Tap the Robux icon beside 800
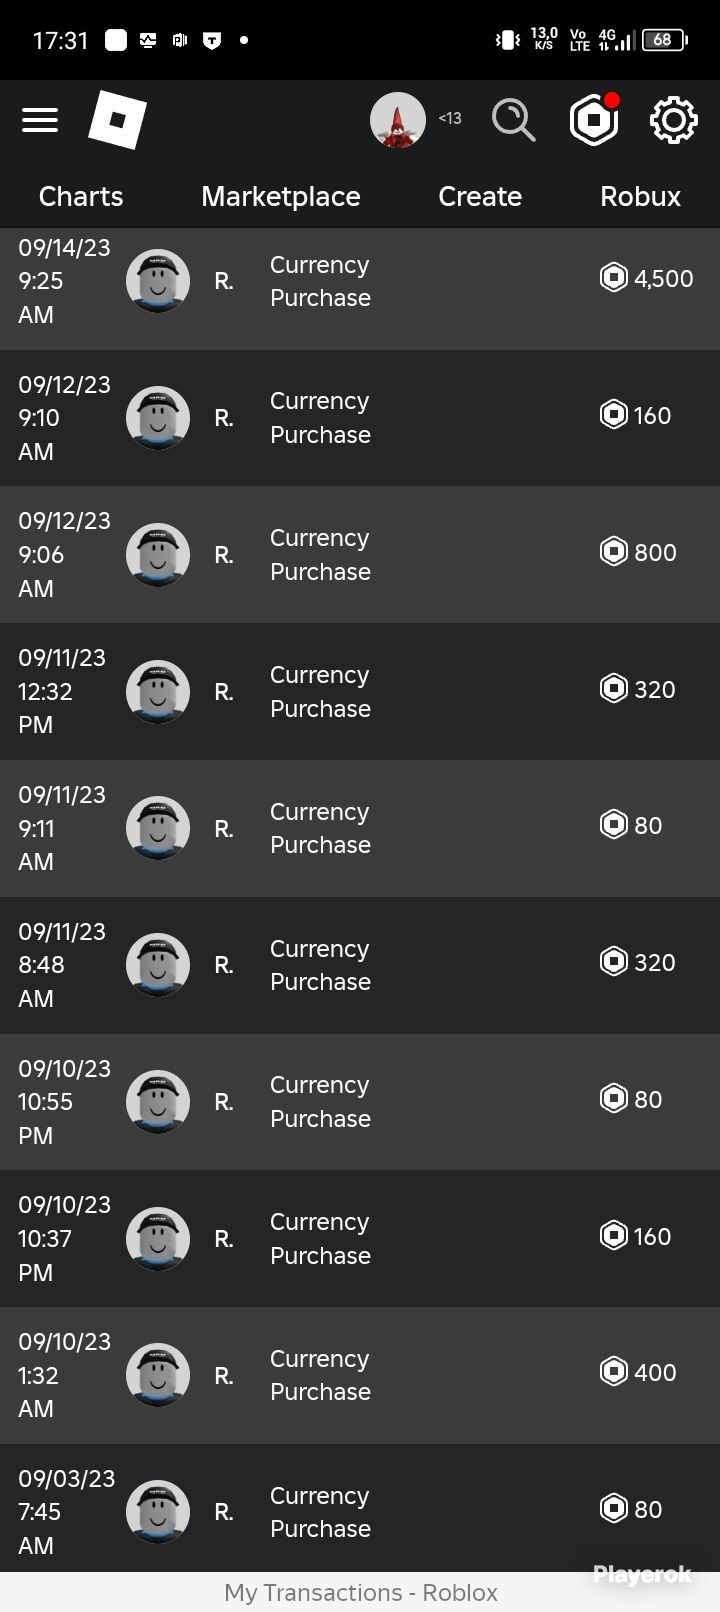The image size is (720, 1612). tap(613, 551)
